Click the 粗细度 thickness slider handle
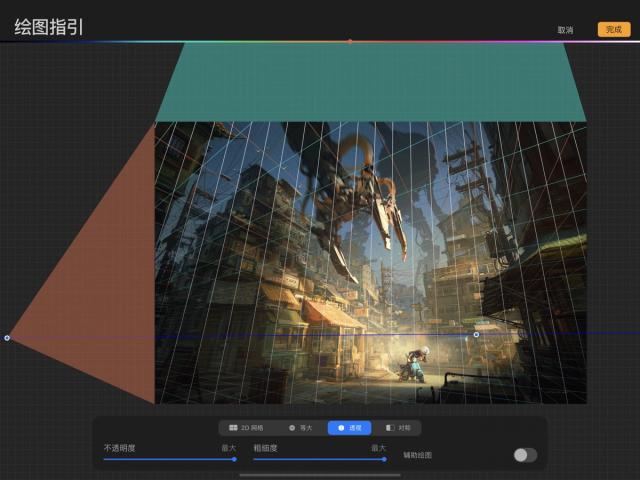 384,459
